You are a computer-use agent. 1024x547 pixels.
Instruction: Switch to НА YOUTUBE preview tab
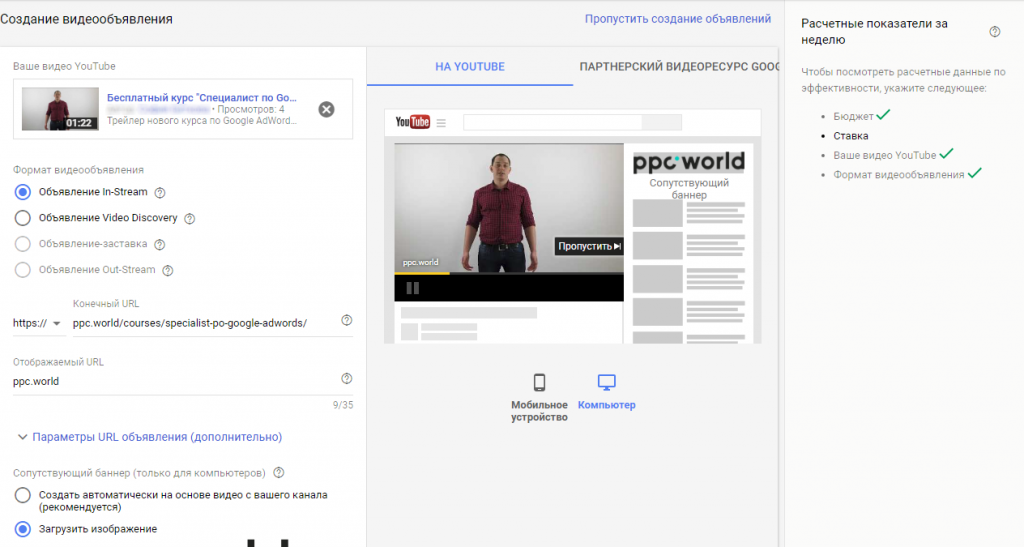pos(470,67)
